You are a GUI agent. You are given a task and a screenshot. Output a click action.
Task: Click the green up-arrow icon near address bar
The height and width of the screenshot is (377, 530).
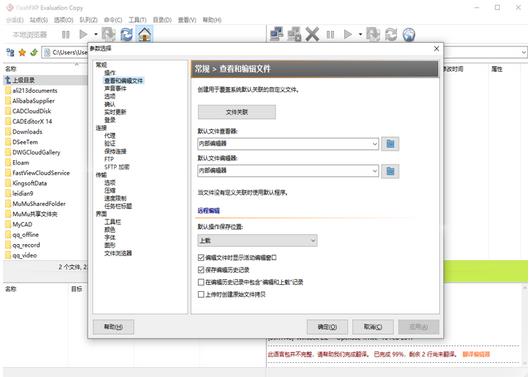pos(34,52)
